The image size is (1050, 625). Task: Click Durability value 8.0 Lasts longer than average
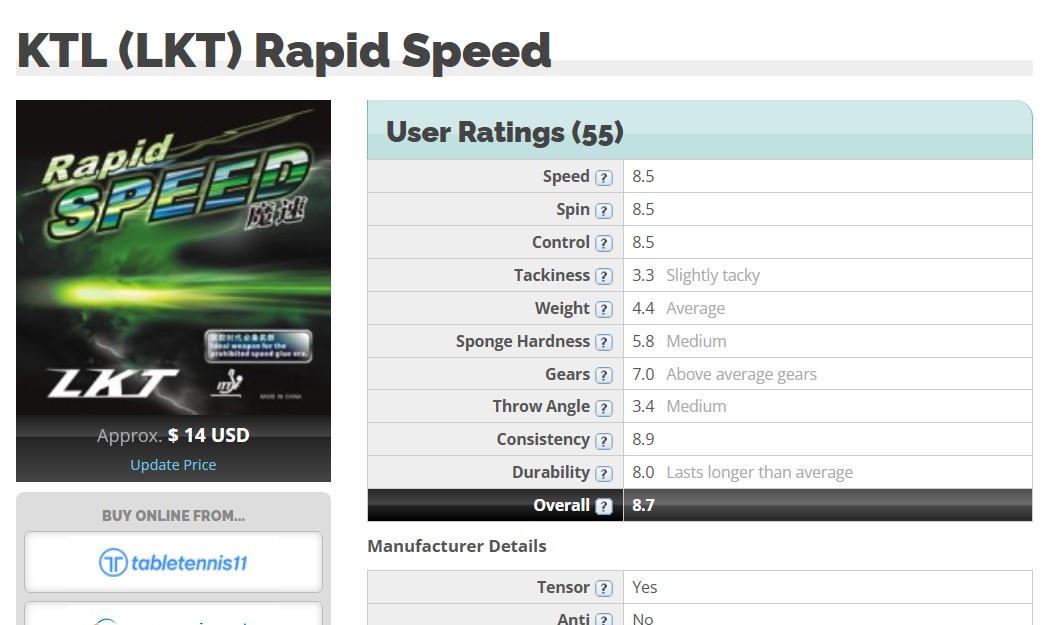[743, 472]
